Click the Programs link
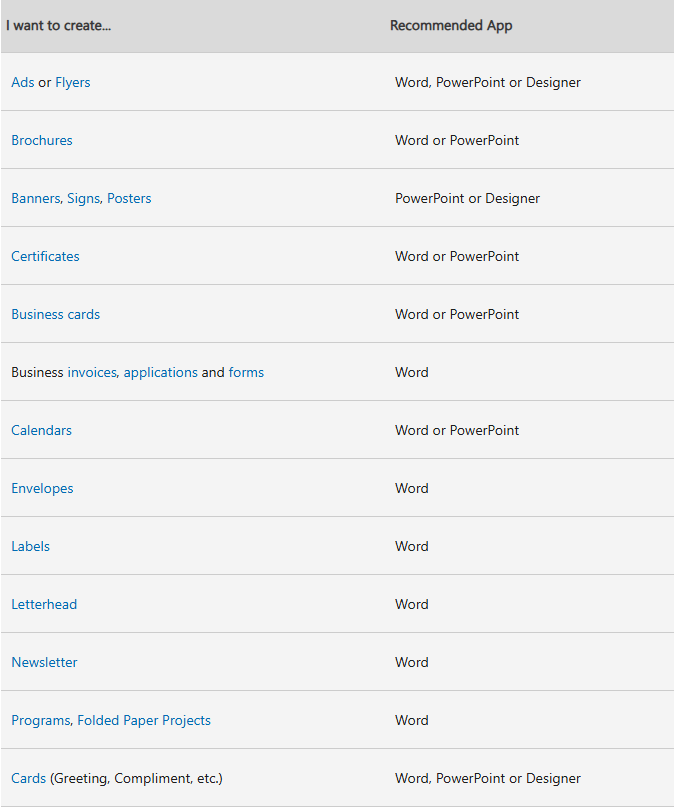Image resolution: width=677 pixels, height=811 pixels. [41, 720]
